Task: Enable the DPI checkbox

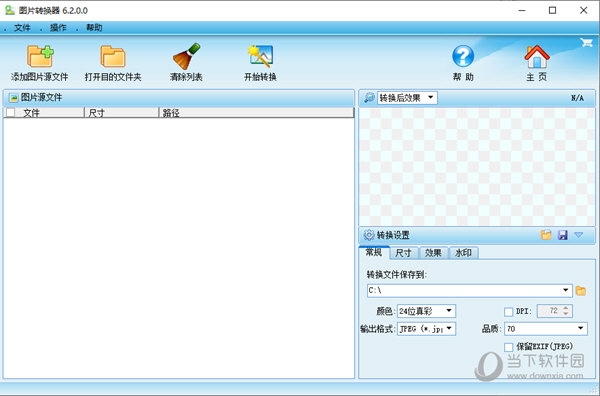Action: point(508,312)
